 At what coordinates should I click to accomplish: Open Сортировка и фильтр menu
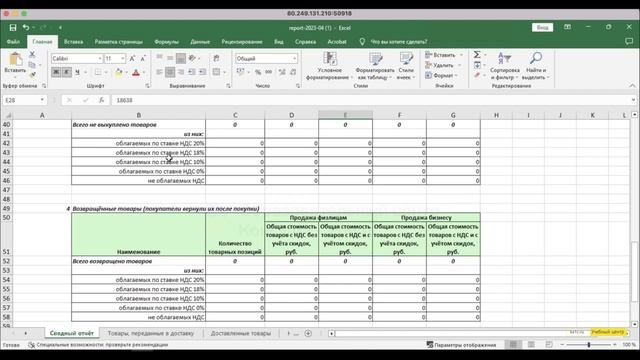pos(504,66)
